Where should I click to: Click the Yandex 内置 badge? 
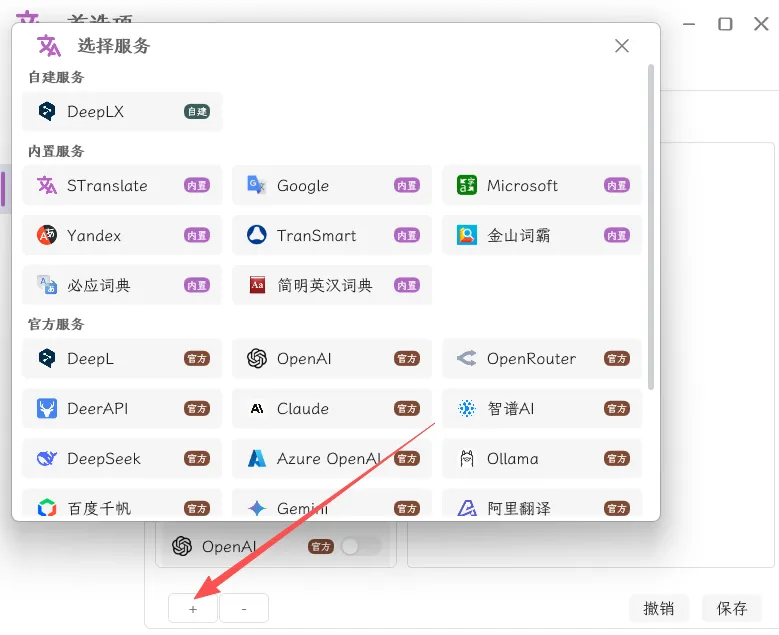point(197,235)
